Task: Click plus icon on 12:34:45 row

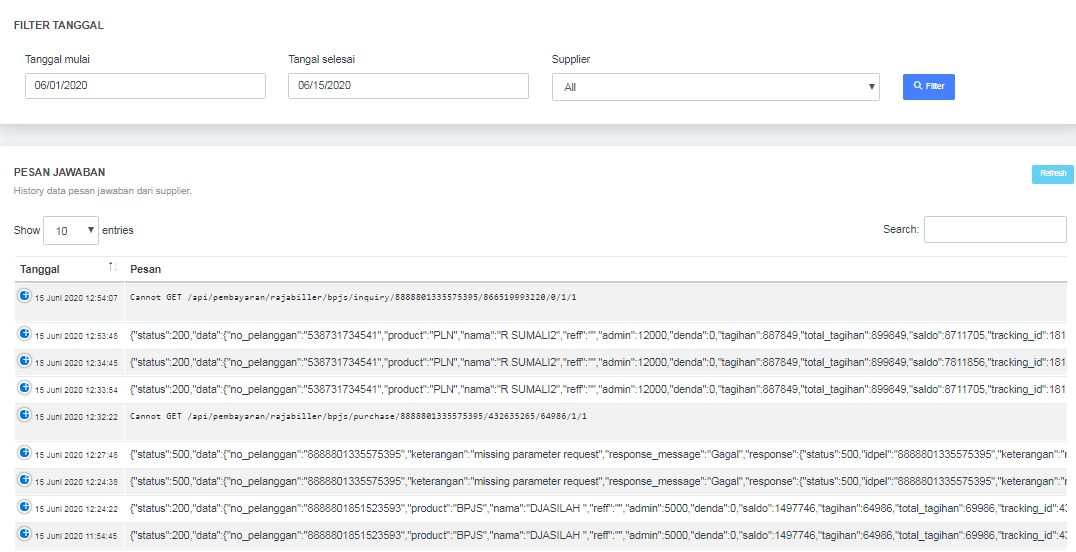Action: pos(25,361)
